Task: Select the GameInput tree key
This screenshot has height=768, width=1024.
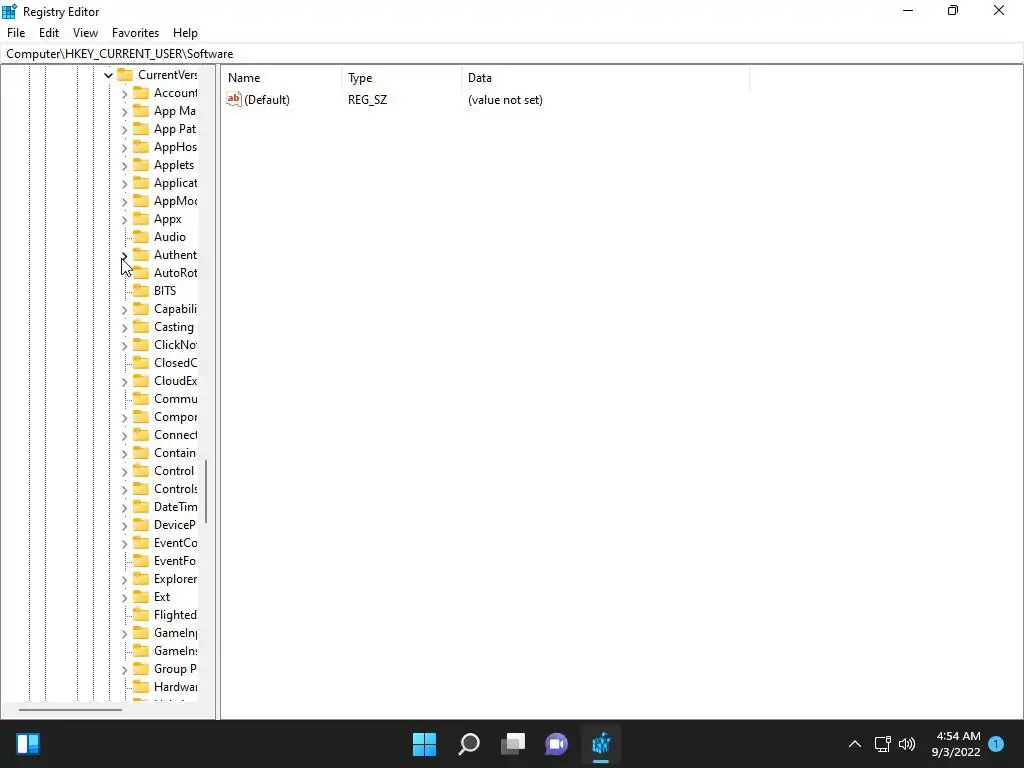Action: point(175,632)
